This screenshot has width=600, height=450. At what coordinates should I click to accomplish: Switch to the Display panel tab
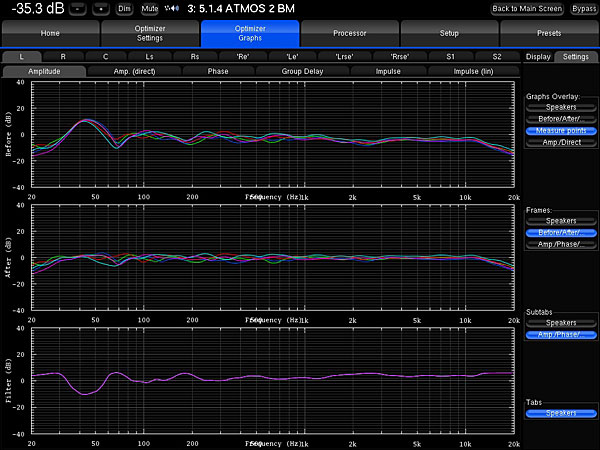[539, 57]
